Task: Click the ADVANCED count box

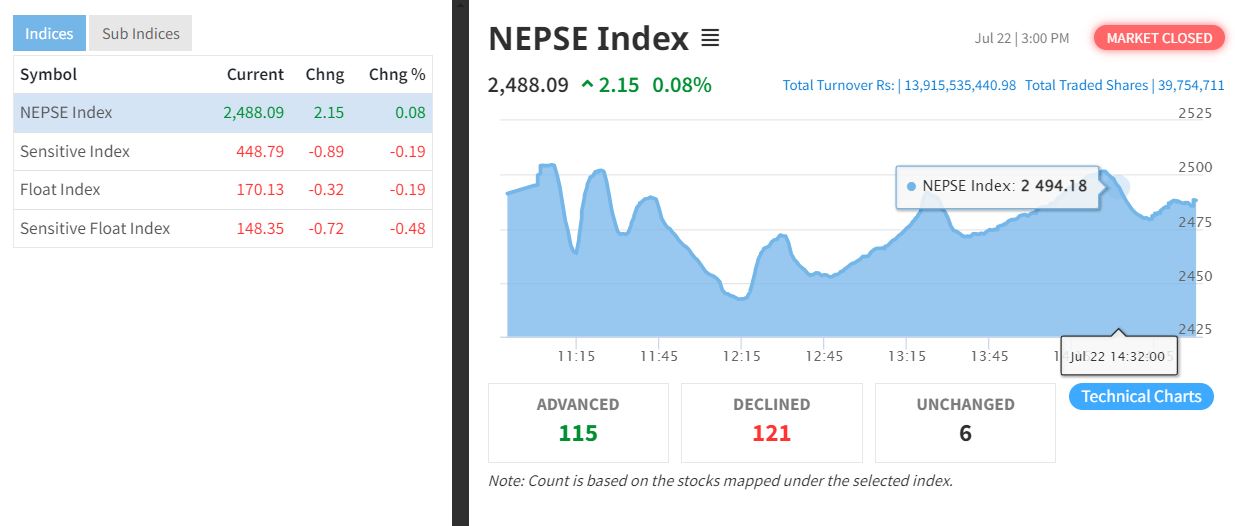Action: point(578,423)
